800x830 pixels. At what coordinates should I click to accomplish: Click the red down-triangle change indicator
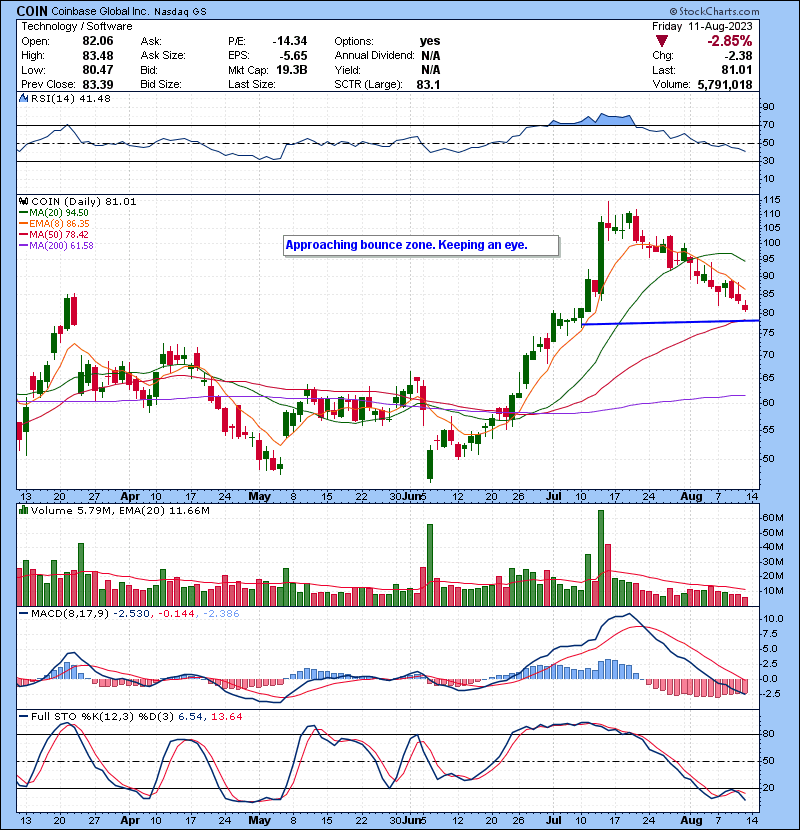[x=661, y=41]
